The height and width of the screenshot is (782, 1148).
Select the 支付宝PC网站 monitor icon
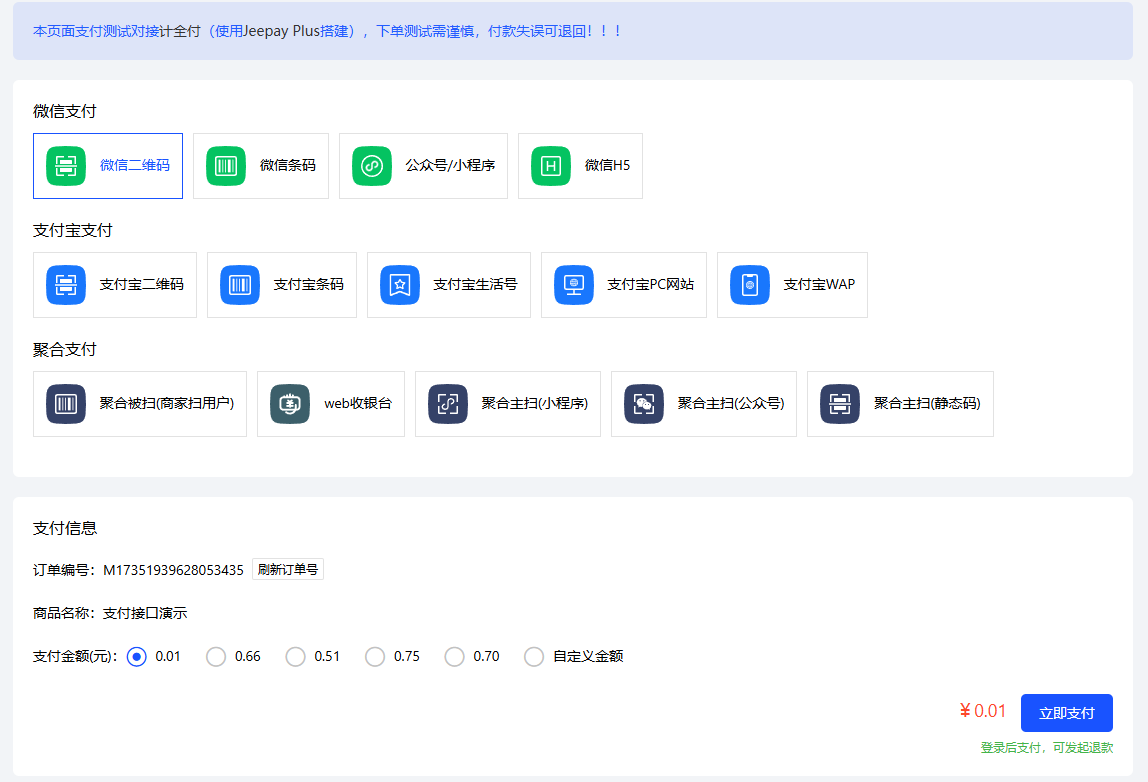click(x=574, y=285)
